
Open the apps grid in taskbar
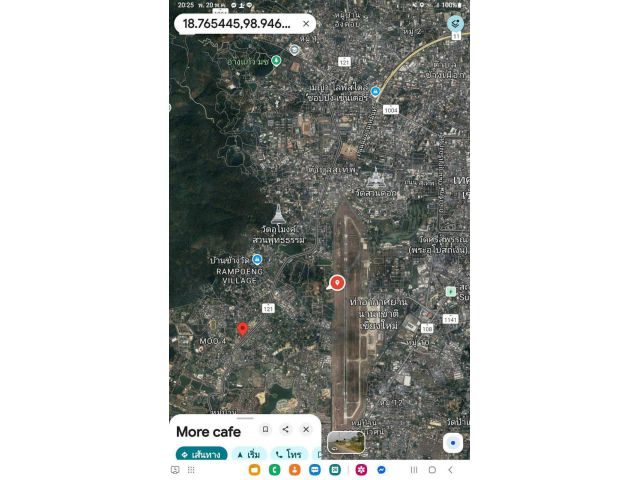coord(191,470)
